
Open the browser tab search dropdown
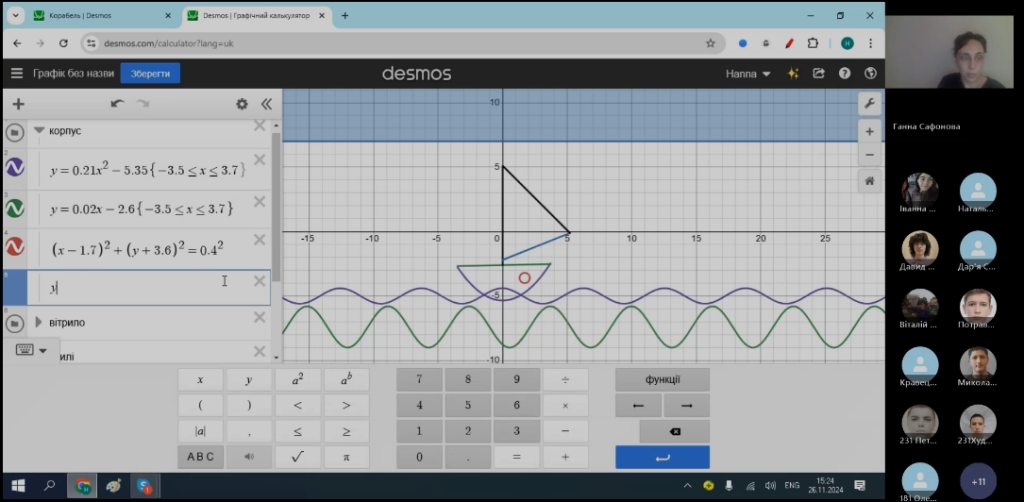pyautogui.click(x=15, y=16)
